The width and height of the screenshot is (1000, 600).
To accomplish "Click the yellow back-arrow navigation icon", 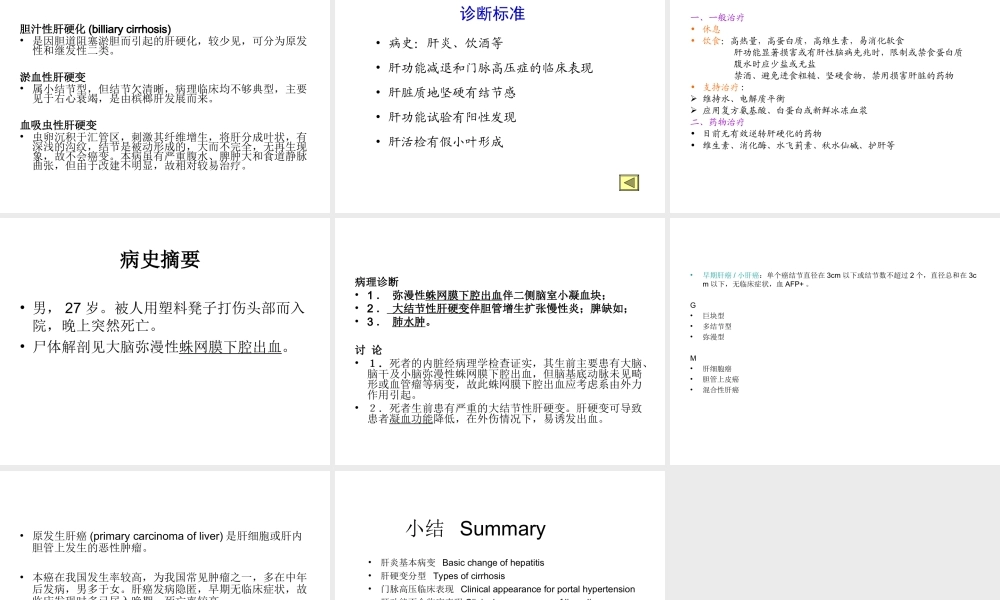I will coord(628,183).
